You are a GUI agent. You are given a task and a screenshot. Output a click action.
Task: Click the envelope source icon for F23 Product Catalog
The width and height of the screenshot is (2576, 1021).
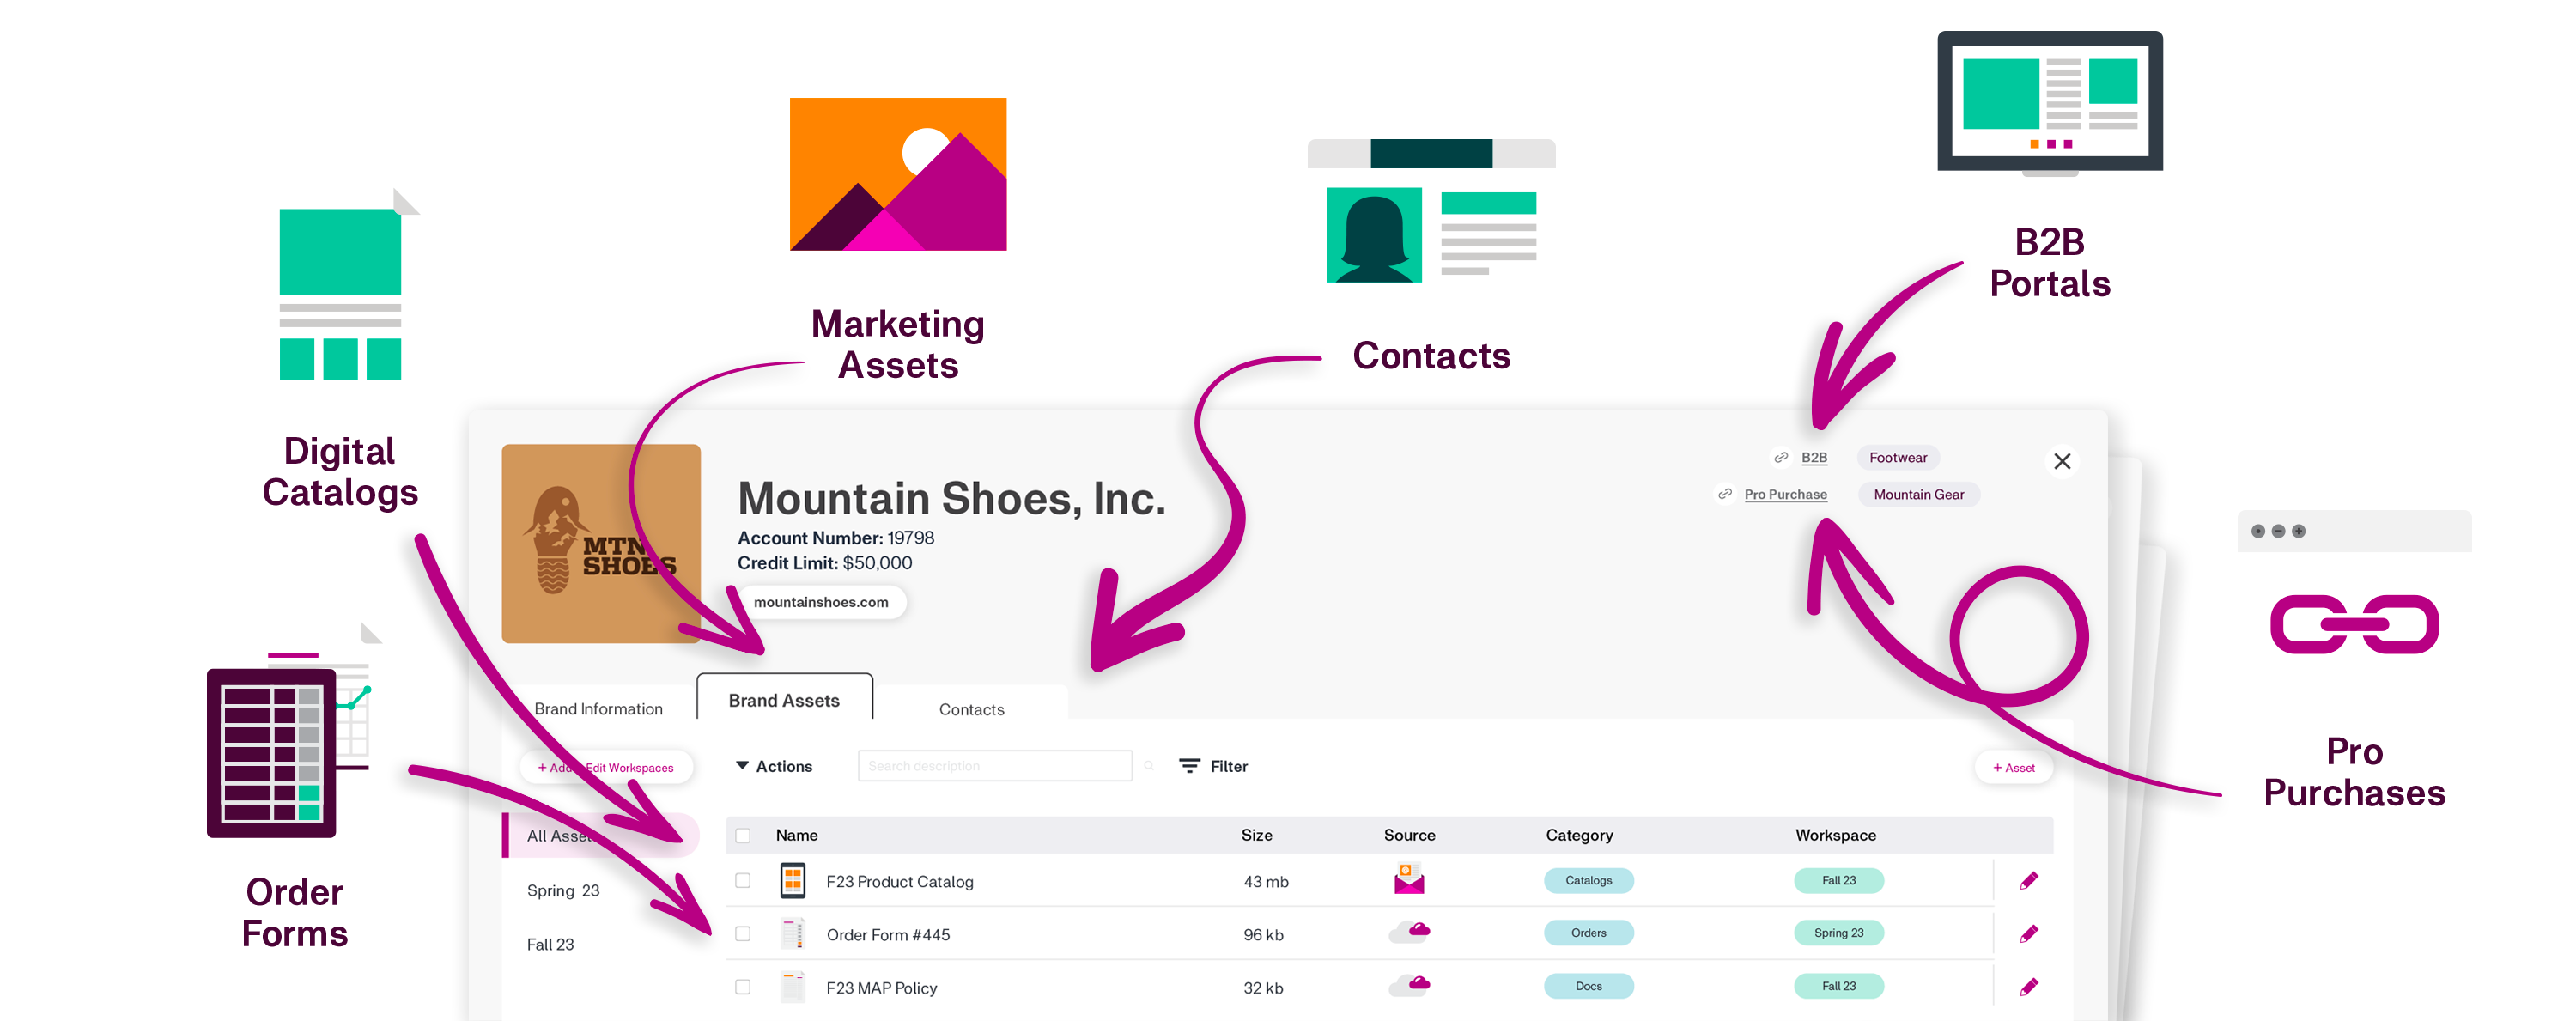tap(1408, 879)
